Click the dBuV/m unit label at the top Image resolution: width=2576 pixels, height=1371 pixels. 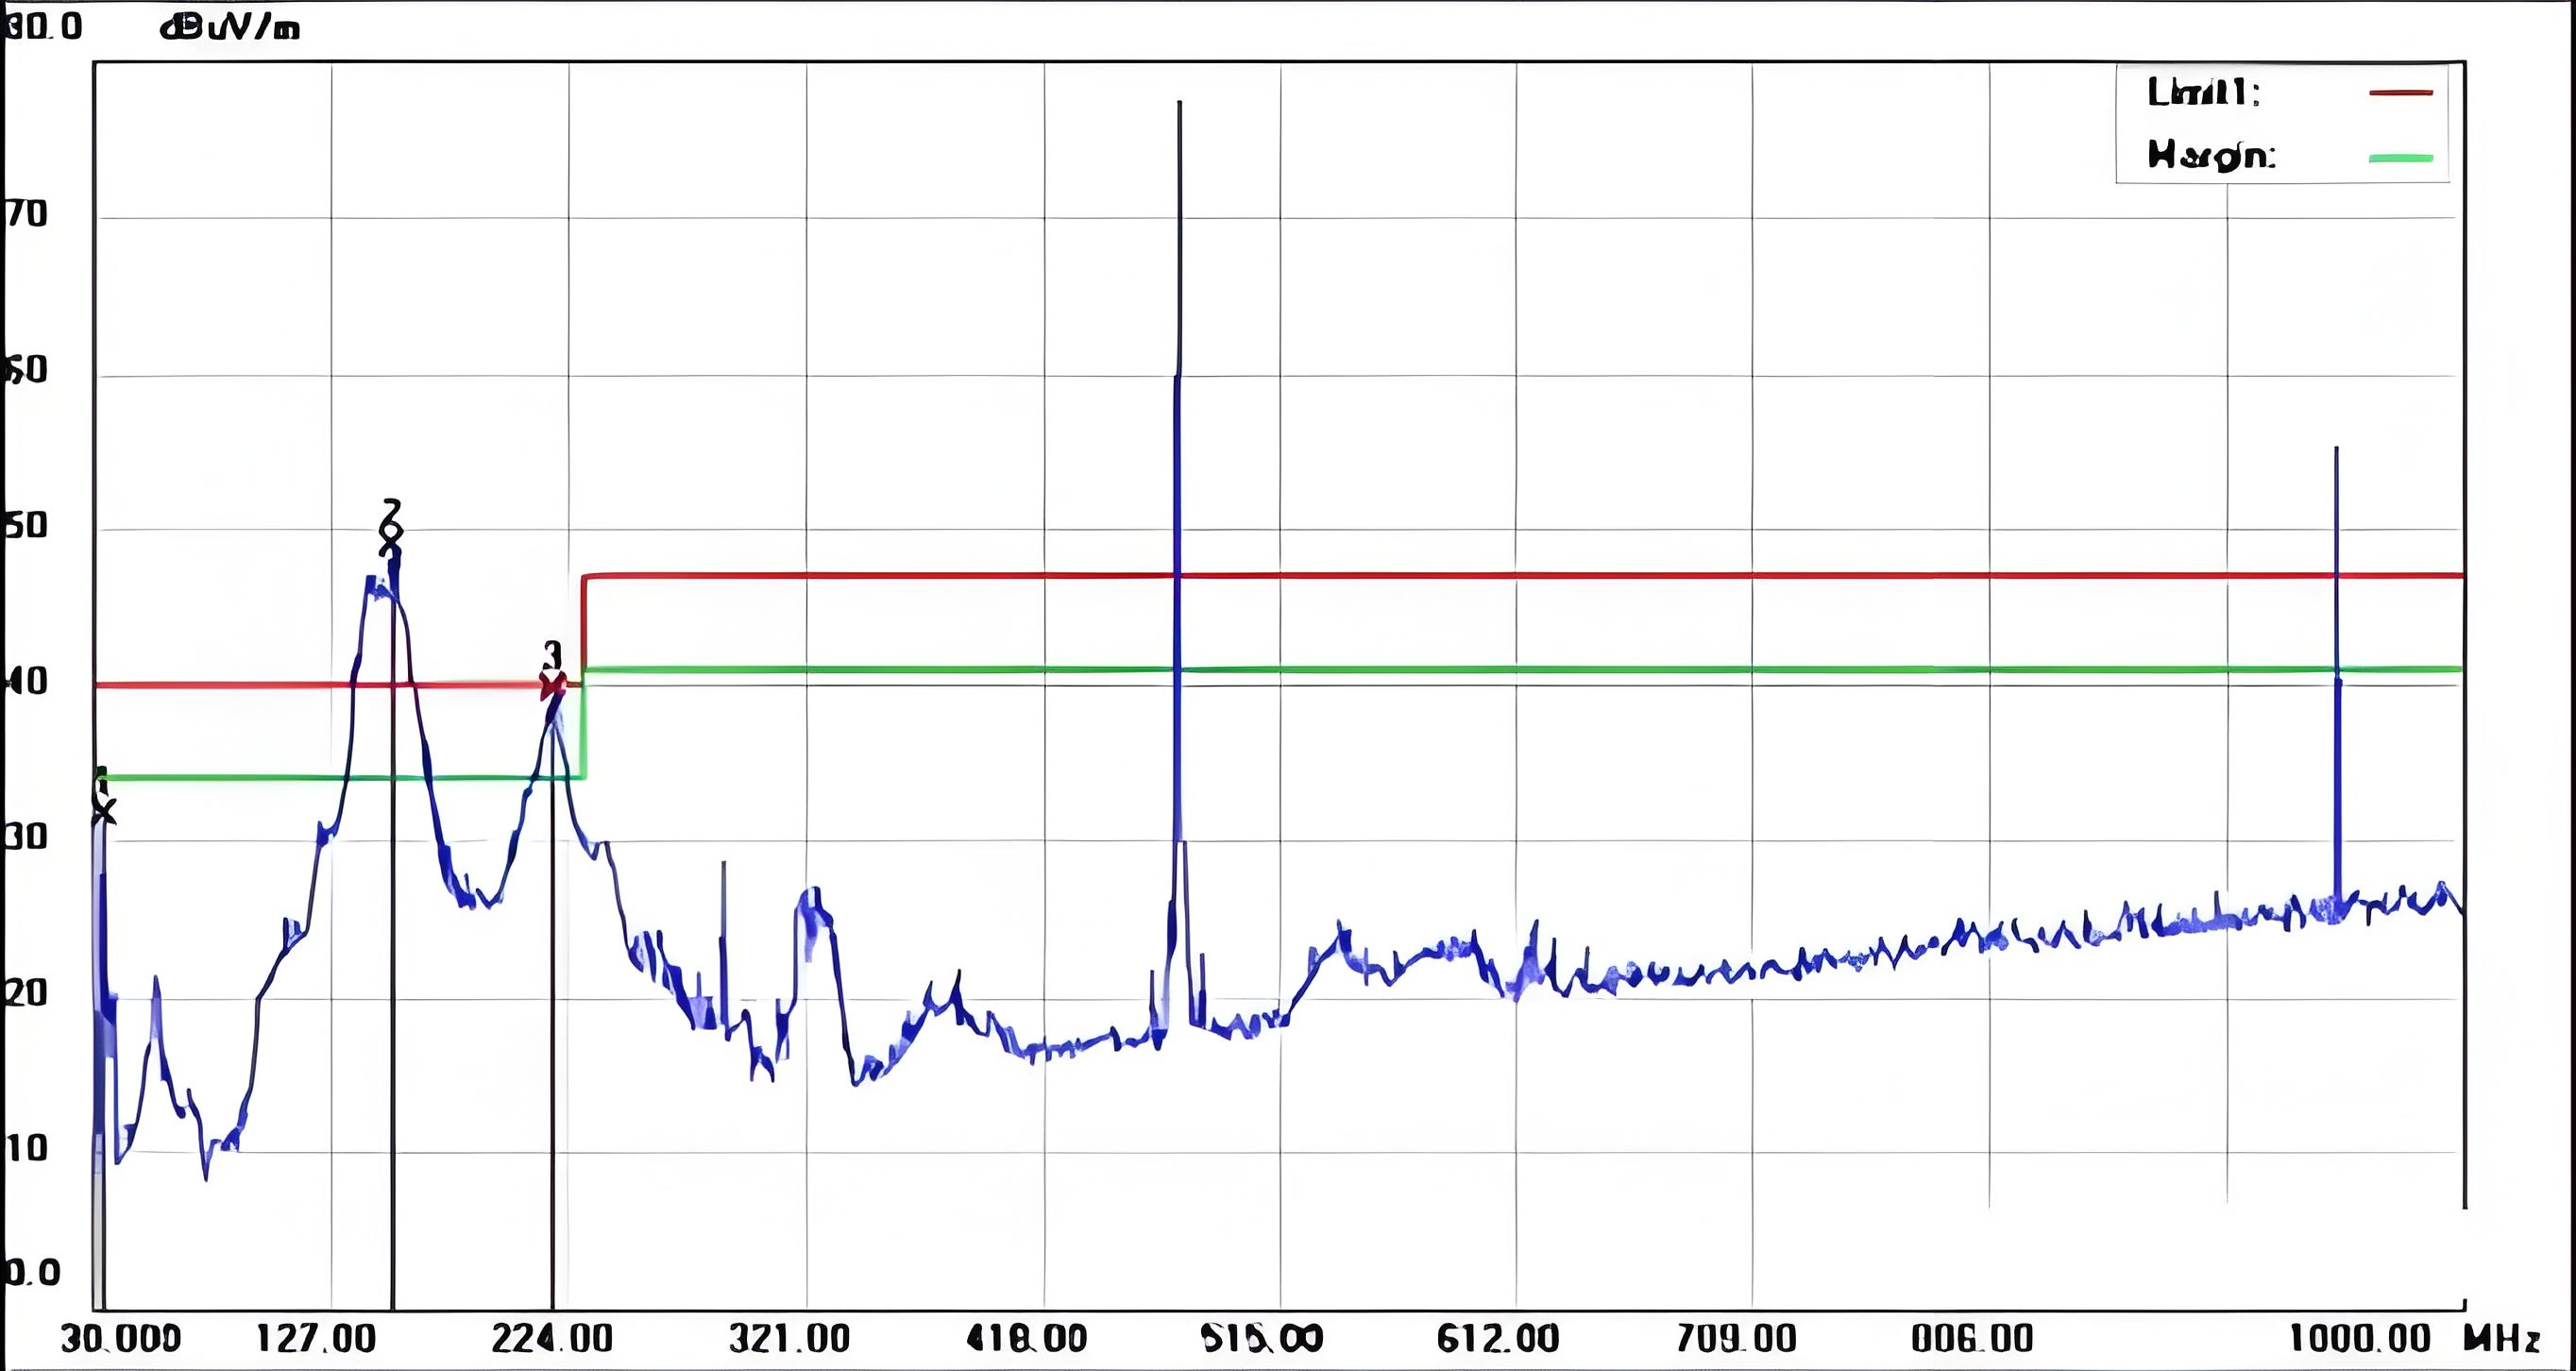click(230, 28)
